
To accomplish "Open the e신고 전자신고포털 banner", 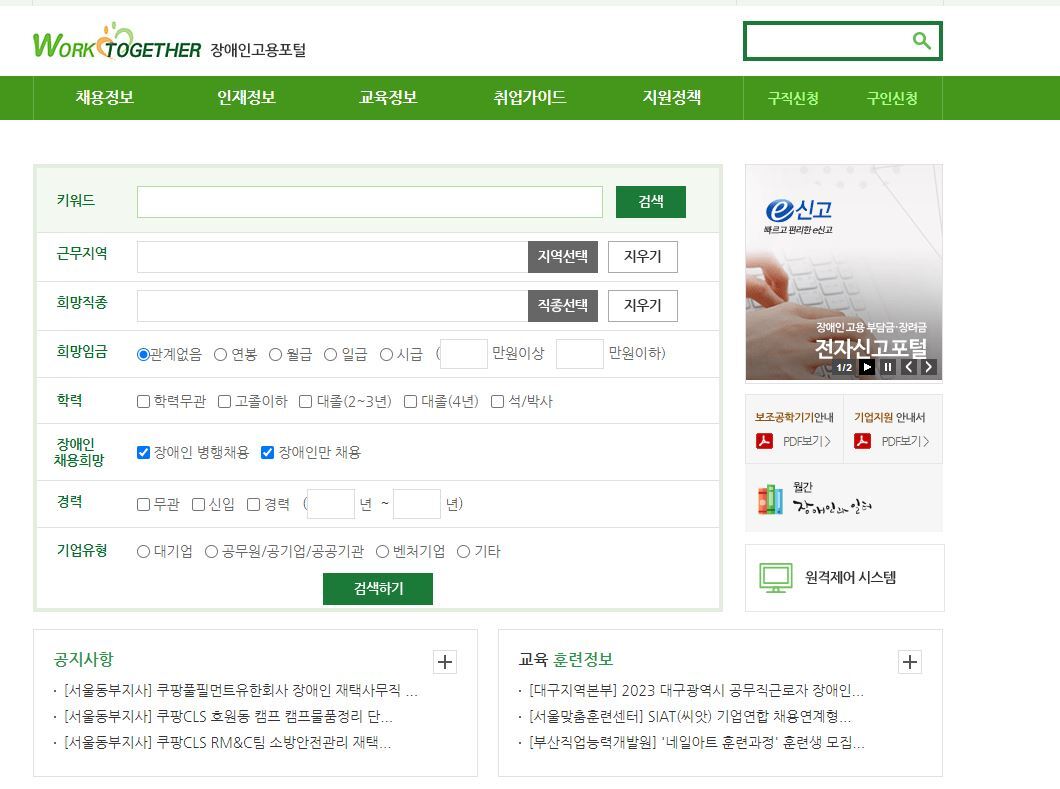I will [x=844, y=273].
